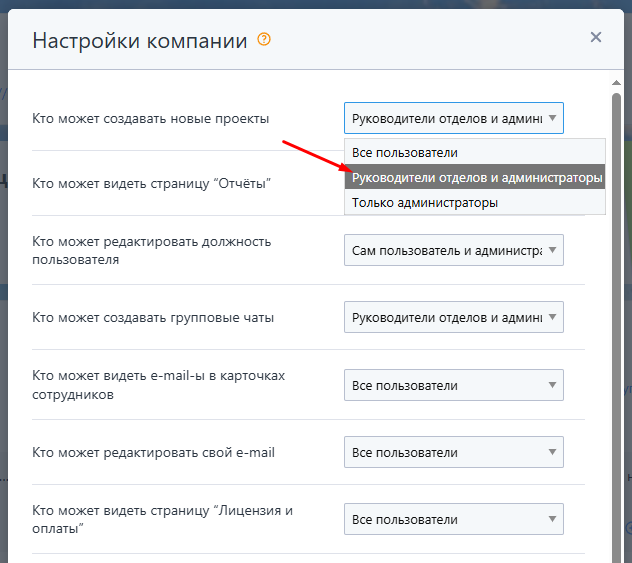632x563 pixels.
Task: Click the "Кто может видеть страницу Отчёты" label
Action: coord(152,183)
